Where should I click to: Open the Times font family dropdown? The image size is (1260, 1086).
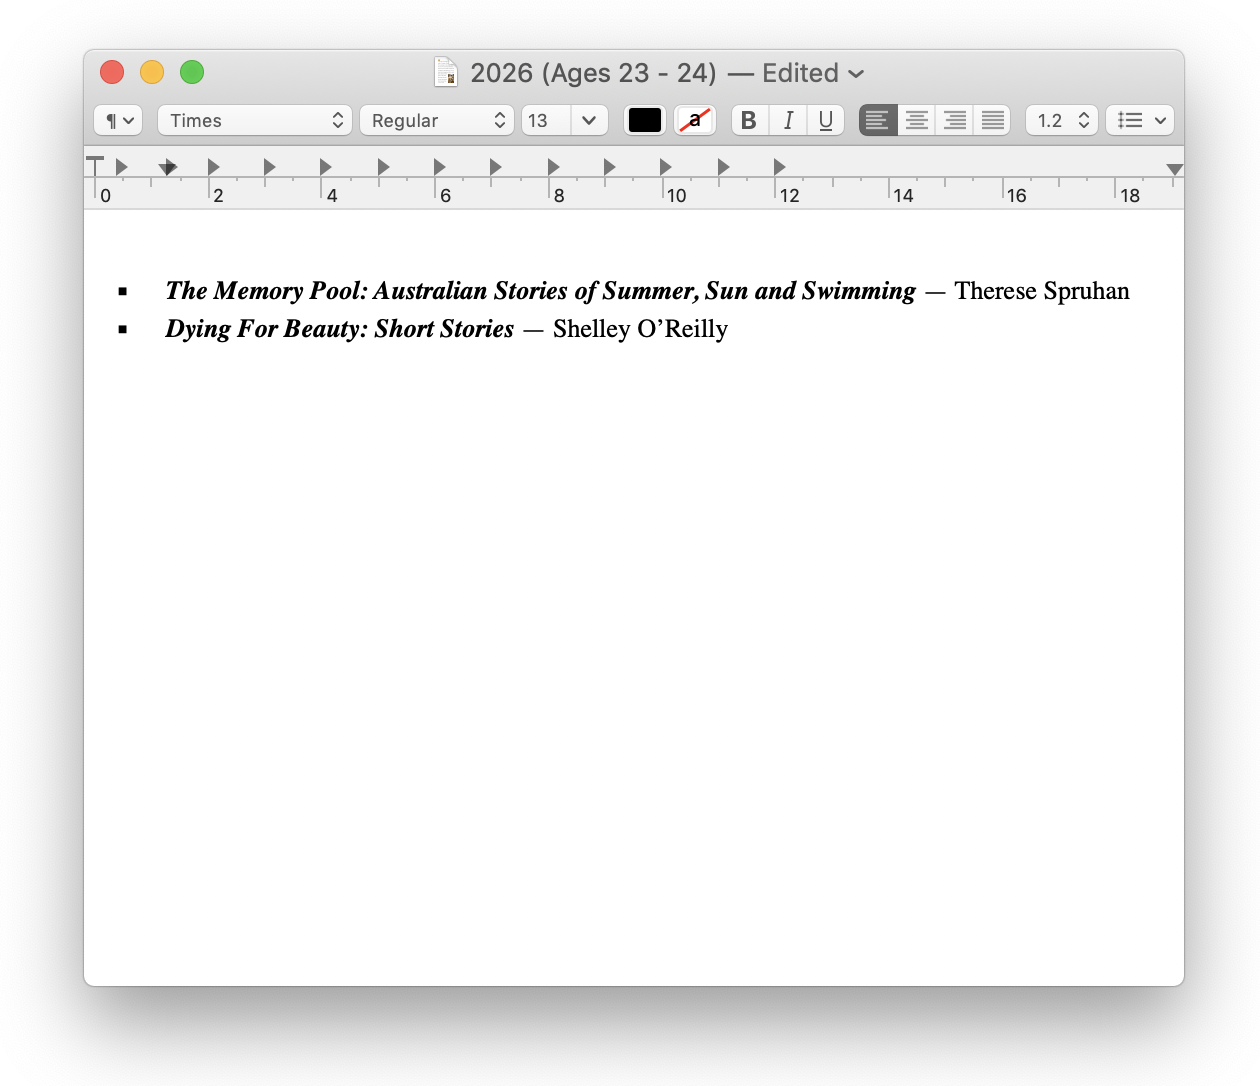(x=255, y=120)
